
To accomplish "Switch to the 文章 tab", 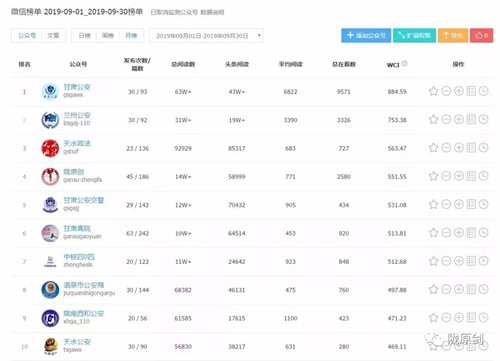I will pyautogui.click(x=53, y=35).
